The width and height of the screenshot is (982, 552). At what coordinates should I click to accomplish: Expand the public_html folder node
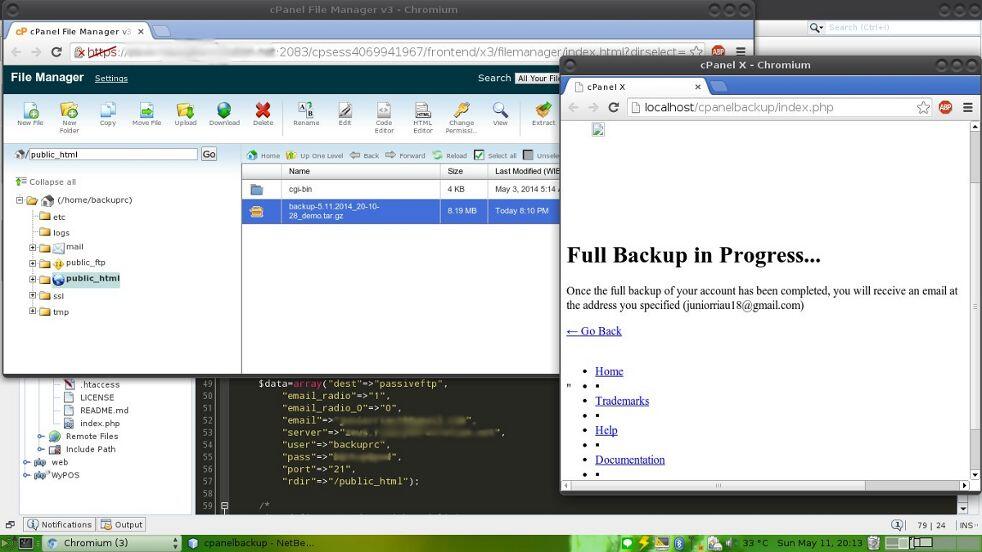(x=33, y=279)
